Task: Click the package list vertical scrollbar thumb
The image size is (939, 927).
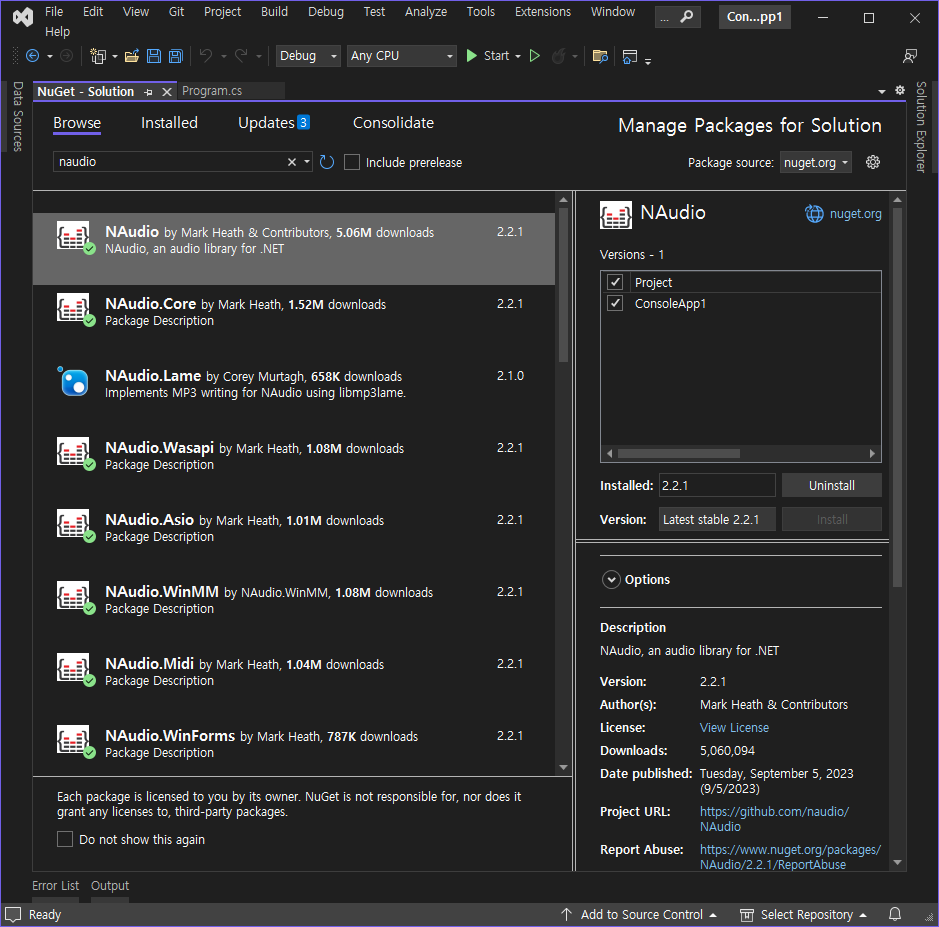Action: click(563, 284)
